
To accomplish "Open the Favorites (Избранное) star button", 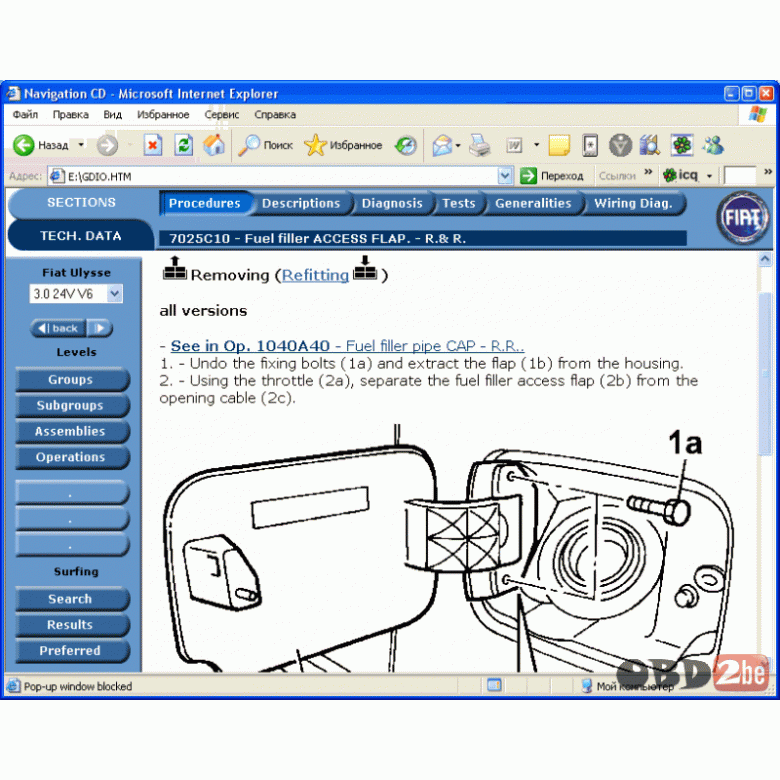I will pos(343,145).
